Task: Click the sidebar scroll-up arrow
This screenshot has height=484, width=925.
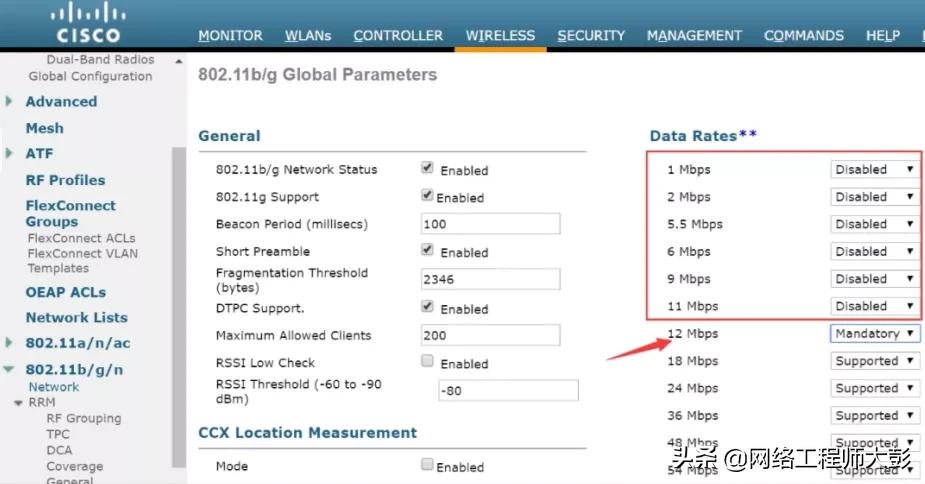Action: pyautogui.click(x=179, y=61)
